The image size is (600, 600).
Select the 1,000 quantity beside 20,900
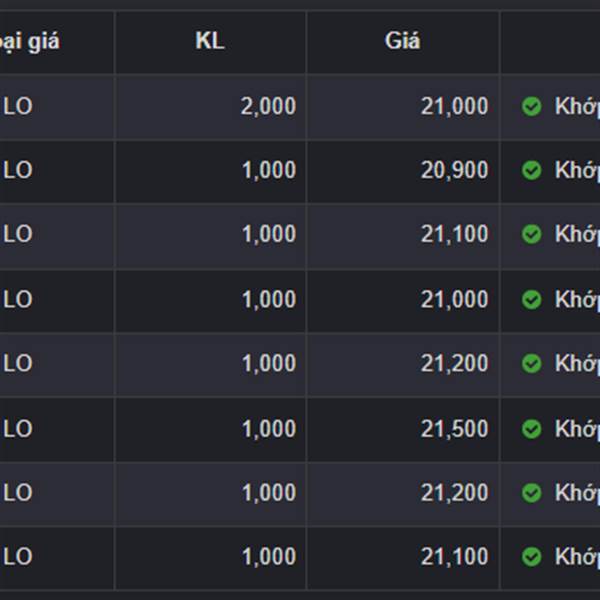(x=269, y=170)
